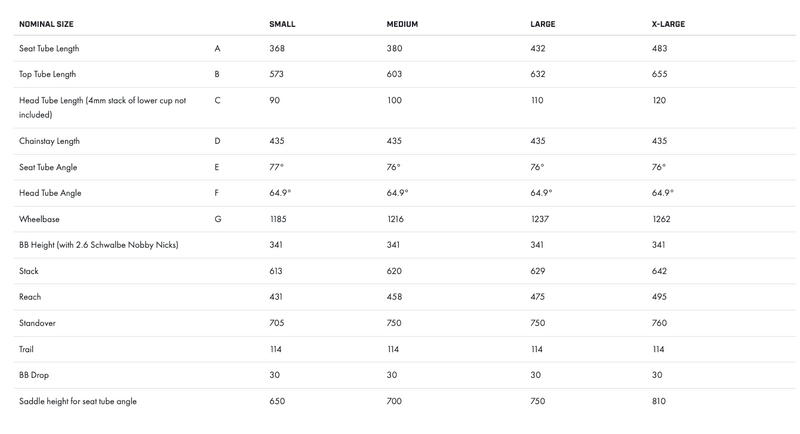Click Medium Top Tube Length 603

coord(394,74)
